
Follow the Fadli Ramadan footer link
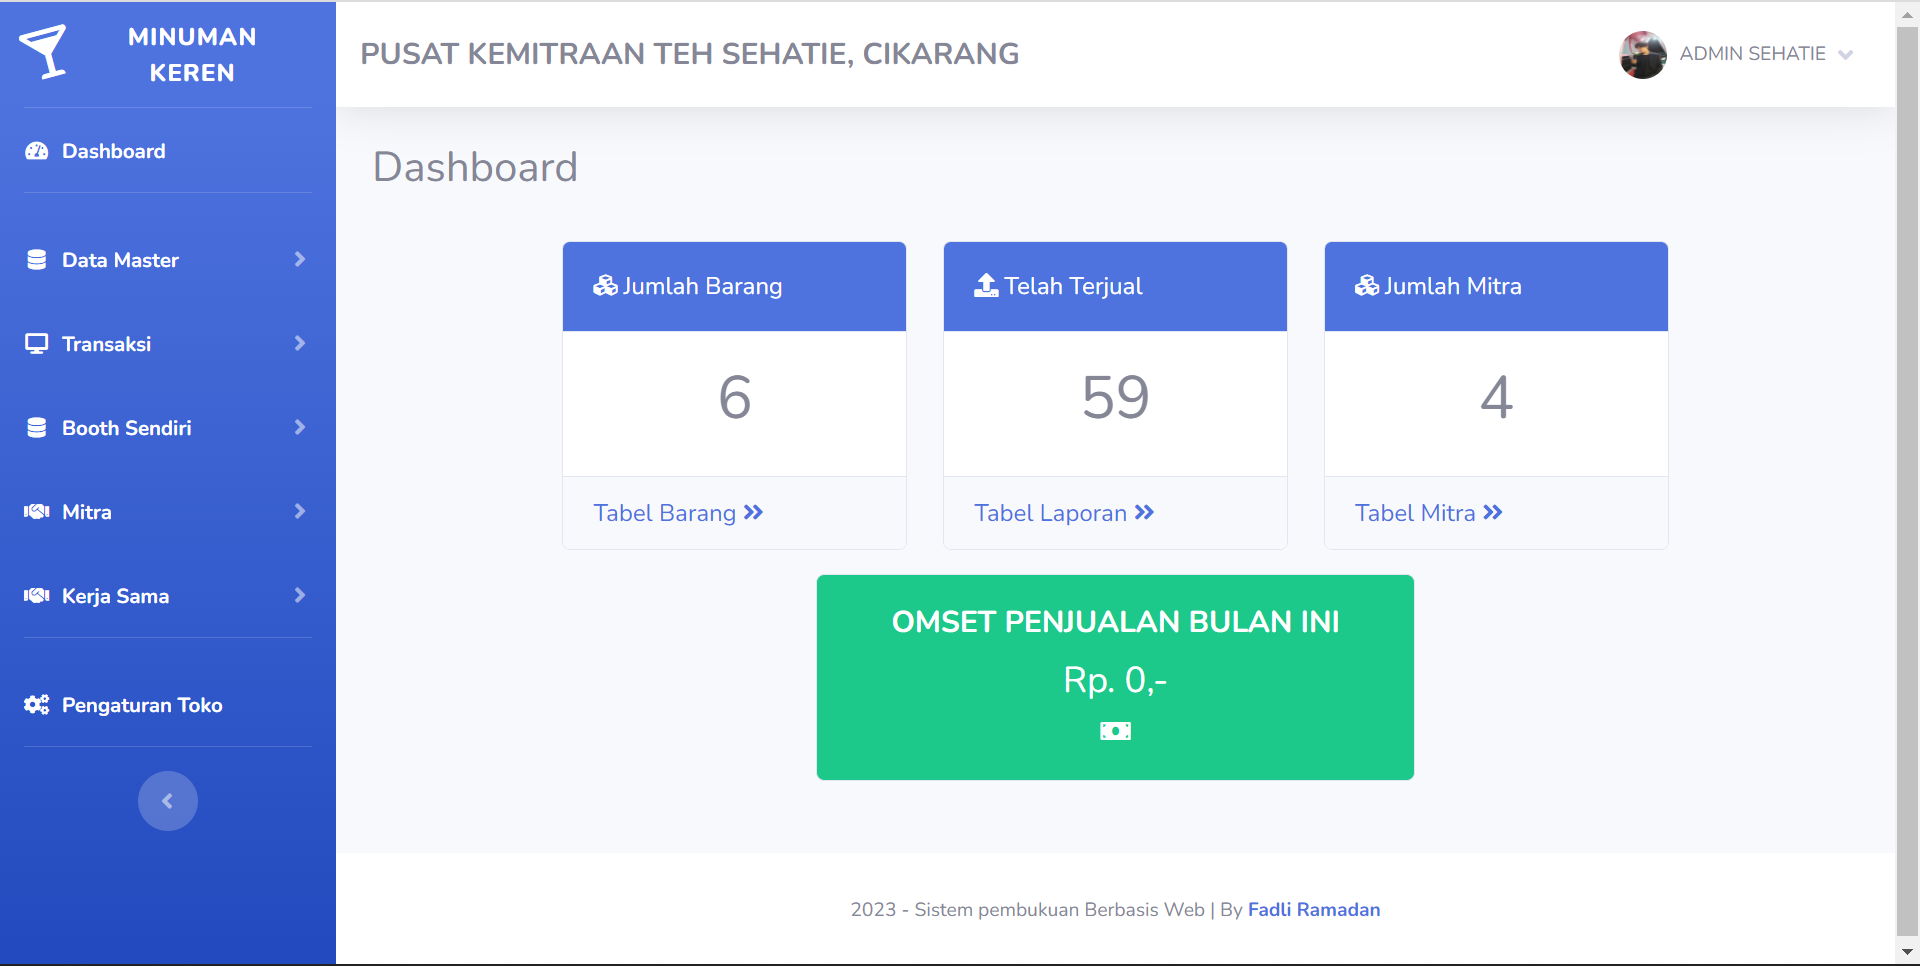1314,909
